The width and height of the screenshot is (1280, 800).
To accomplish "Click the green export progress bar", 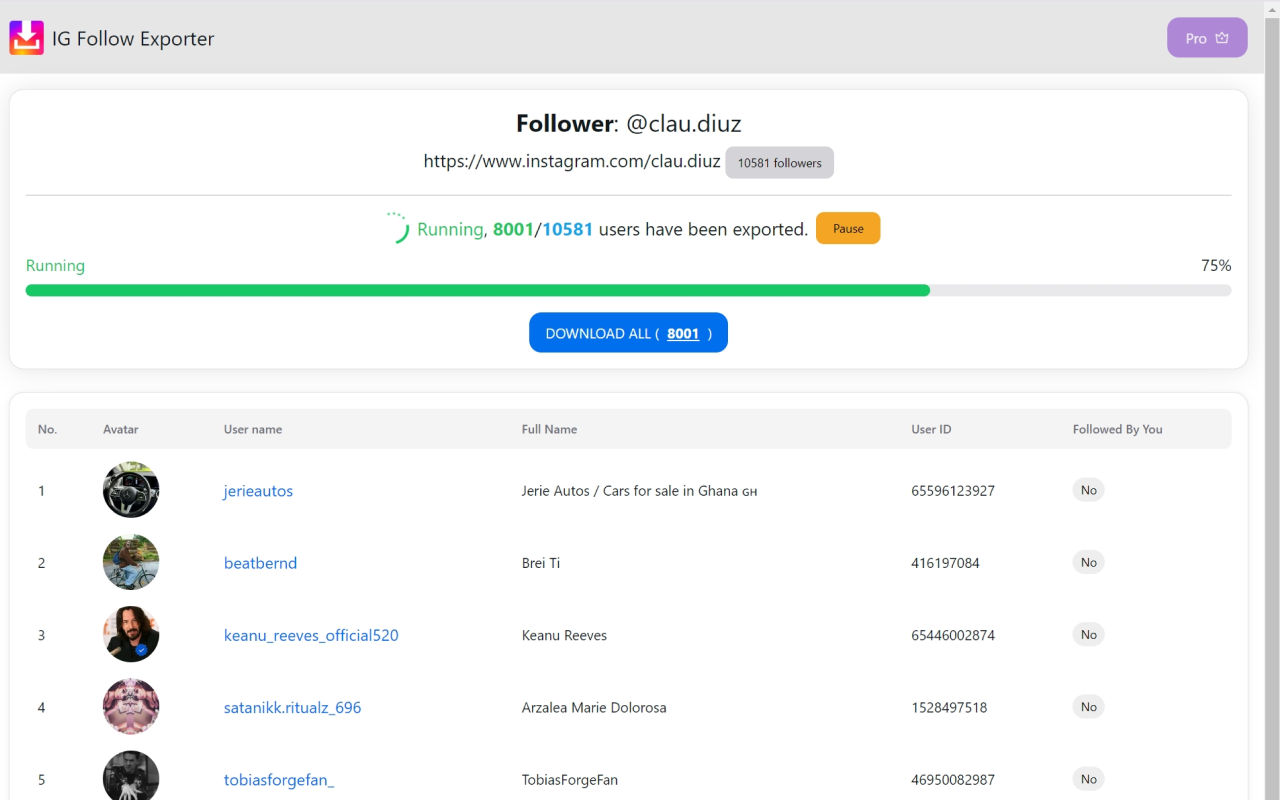I will 477,290.
